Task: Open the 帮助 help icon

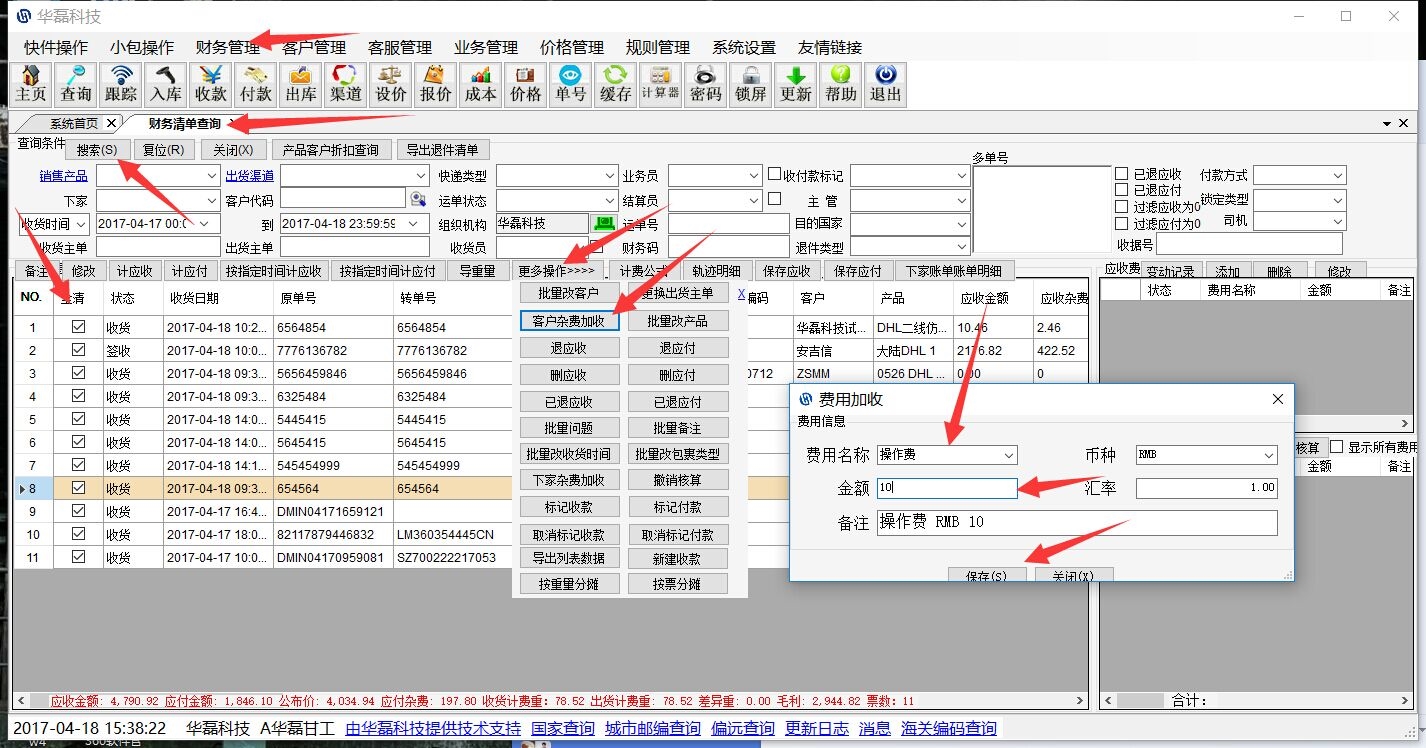Action: pyautogui.click(x=841, y=84)
